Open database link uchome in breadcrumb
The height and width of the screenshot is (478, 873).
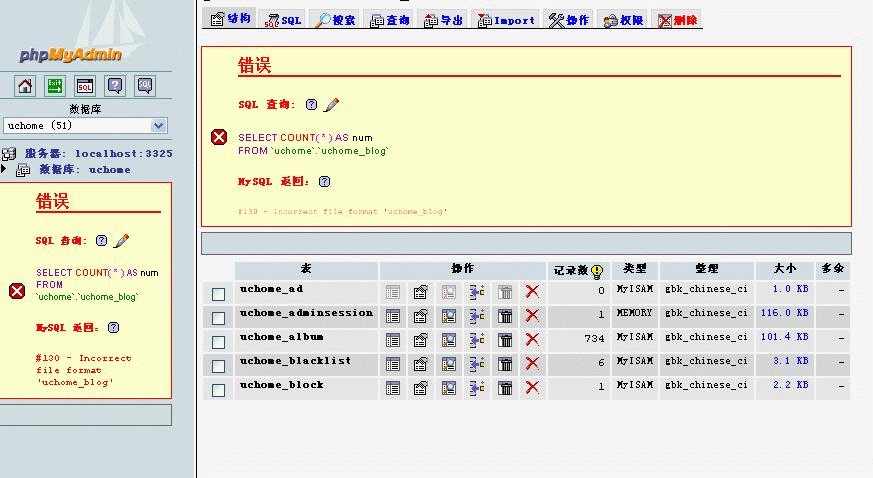(x=110, y=170)
